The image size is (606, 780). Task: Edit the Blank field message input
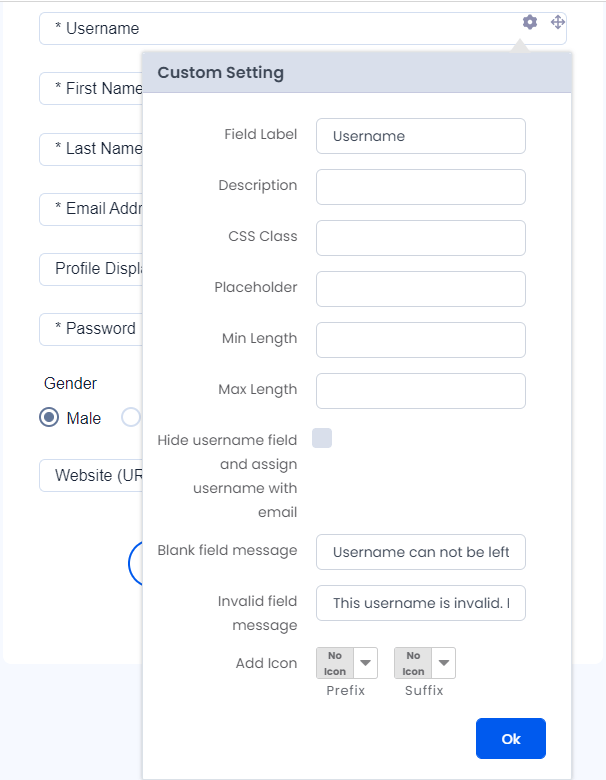coord(421,552)
